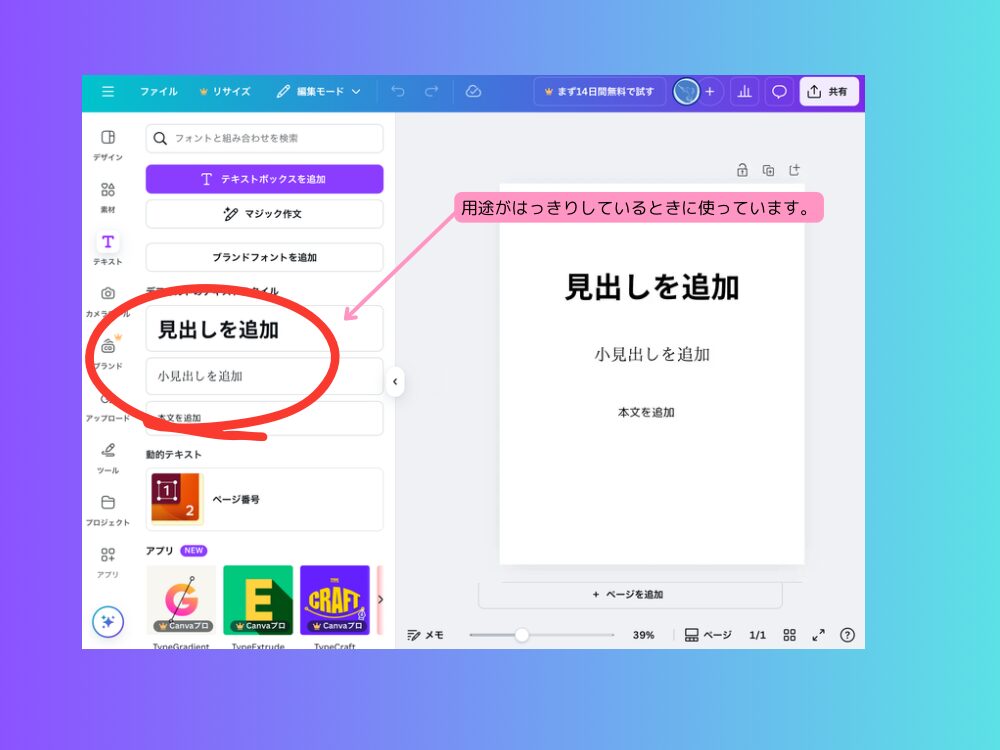Image resolution: width=1000 pixels, height=750 pixels.
Task: Collapse the side panel with chevron
Action: click(x=395, y=381)
